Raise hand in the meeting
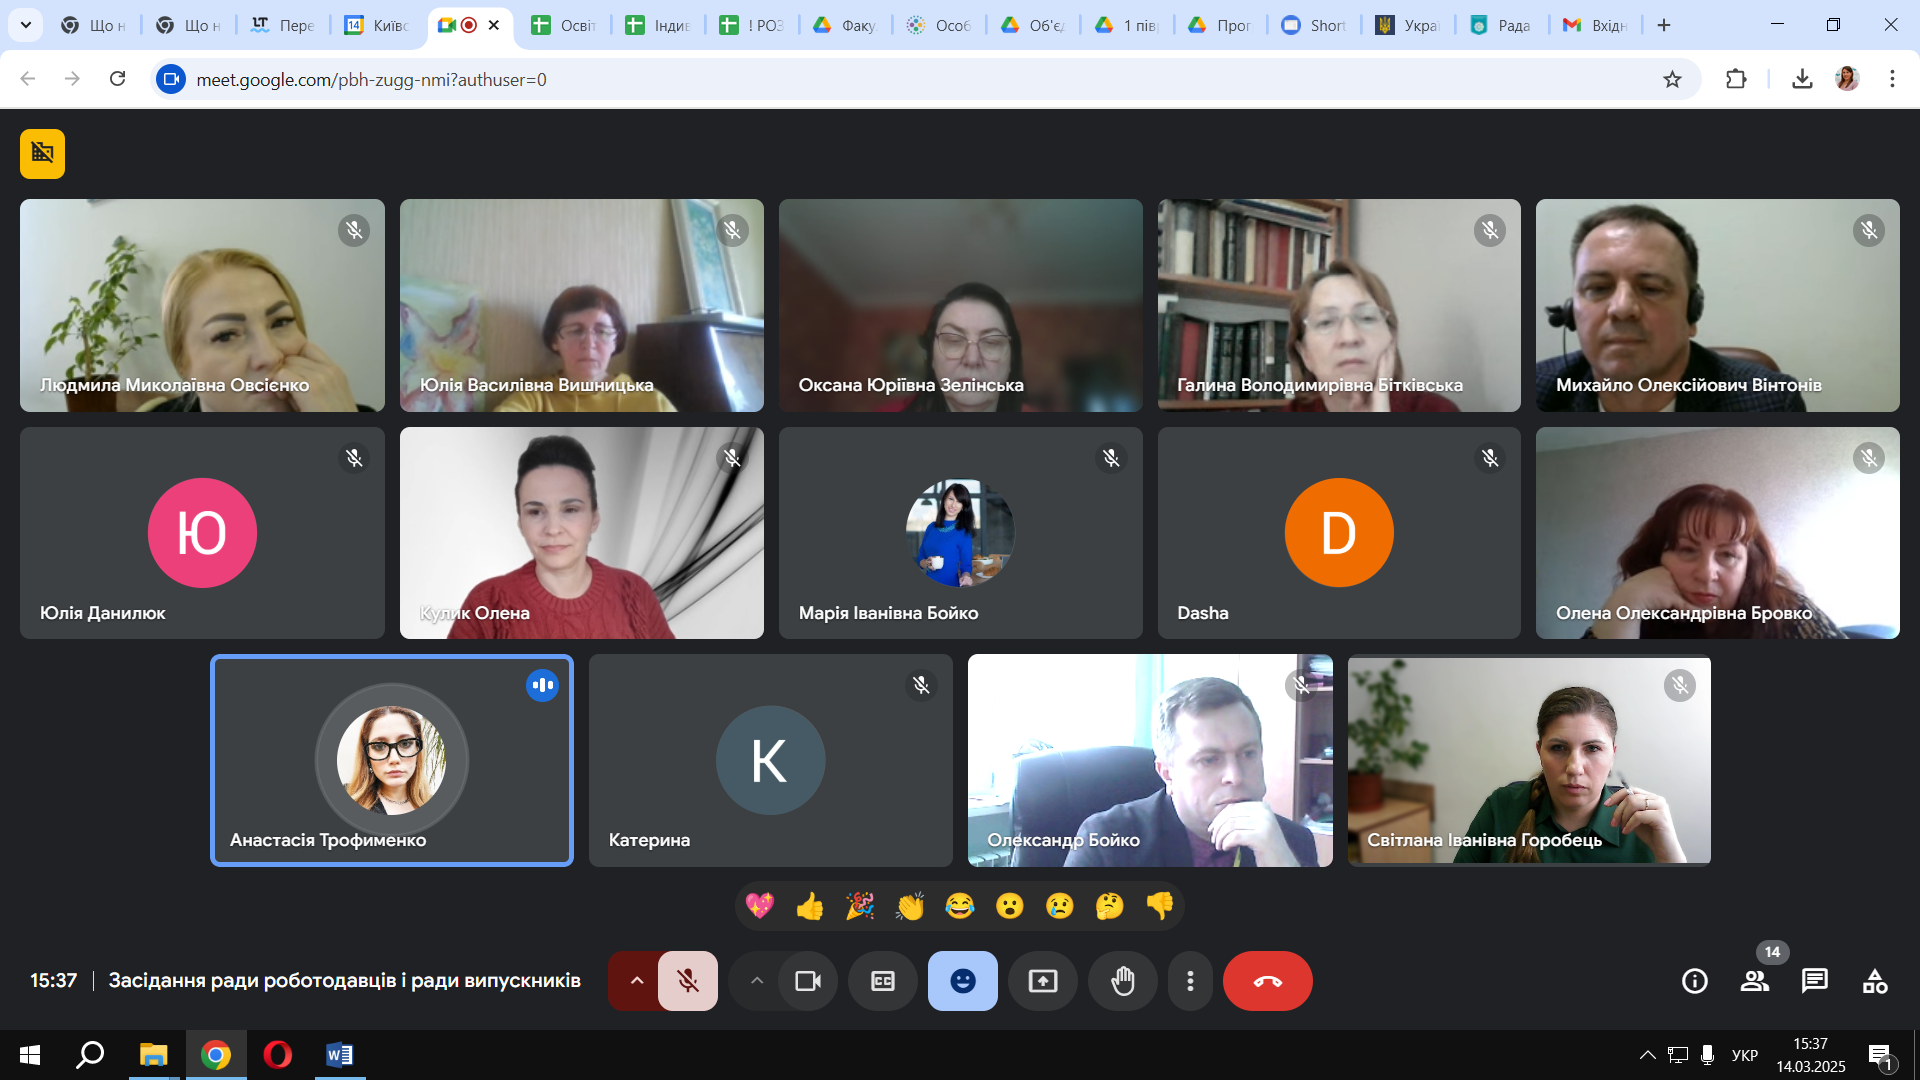The height and width of the screenshot is (1080, 1920). tap(1123, 981)
